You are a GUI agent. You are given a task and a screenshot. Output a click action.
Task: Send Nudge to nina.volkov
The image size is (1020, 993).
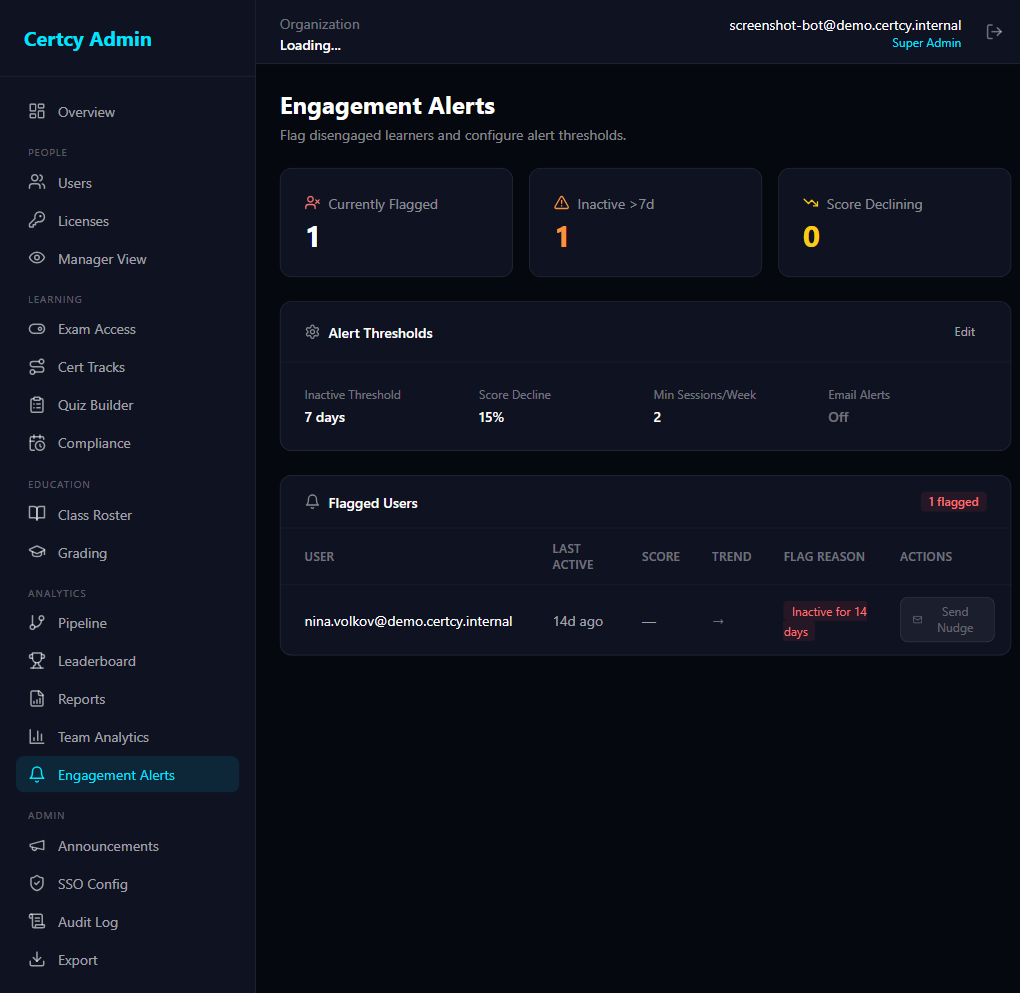point(946,619)
